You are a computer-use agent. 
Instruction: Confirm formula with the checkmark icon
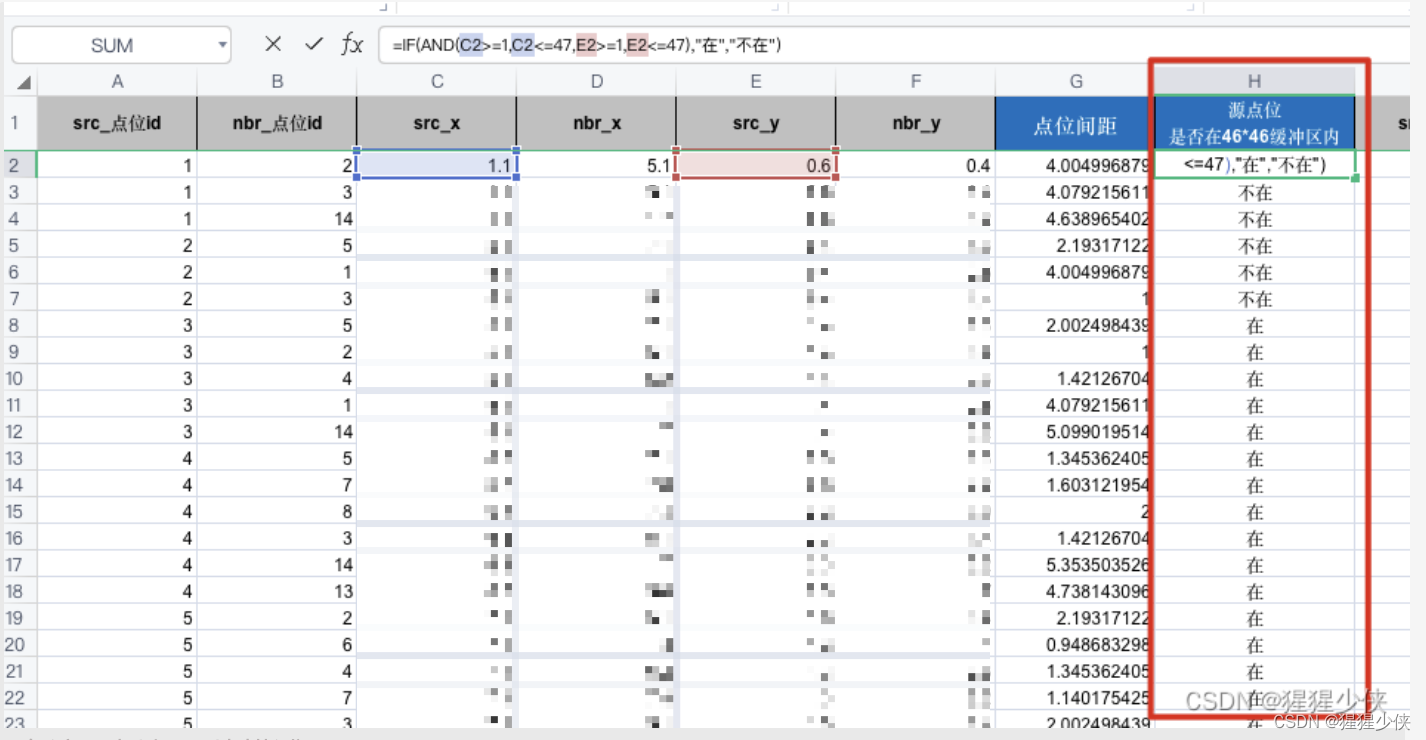(x=314, y=44)
